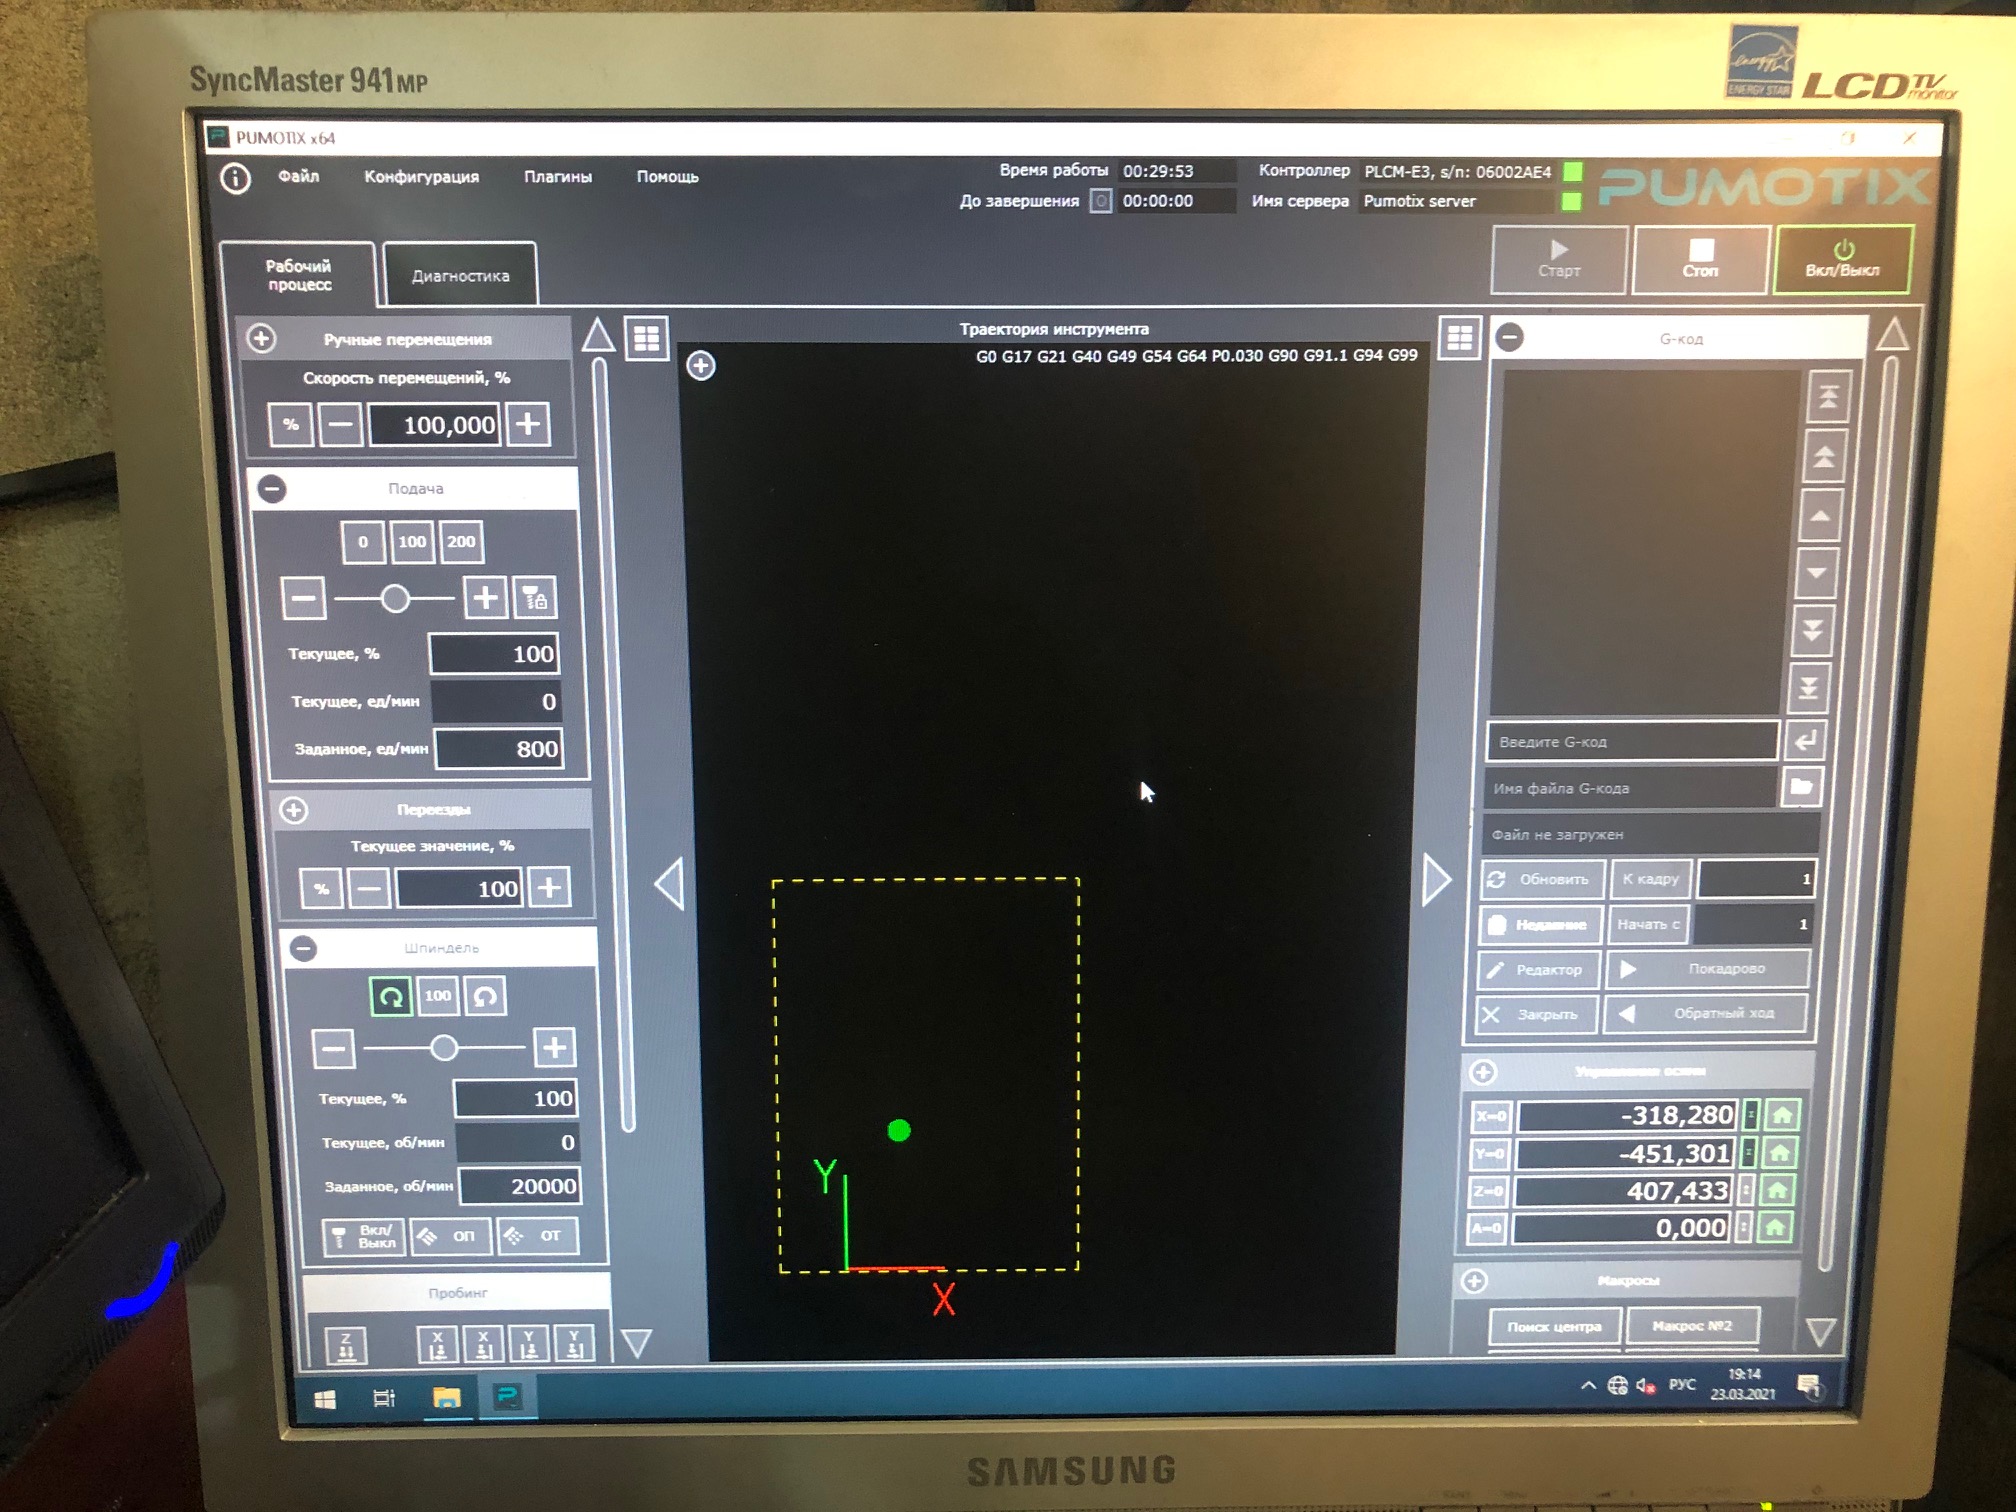Select counter-clockwise spindle rotation icon
This screenshot has width=2016, height=1512.
pyautogui.click(x=485, y=997)
